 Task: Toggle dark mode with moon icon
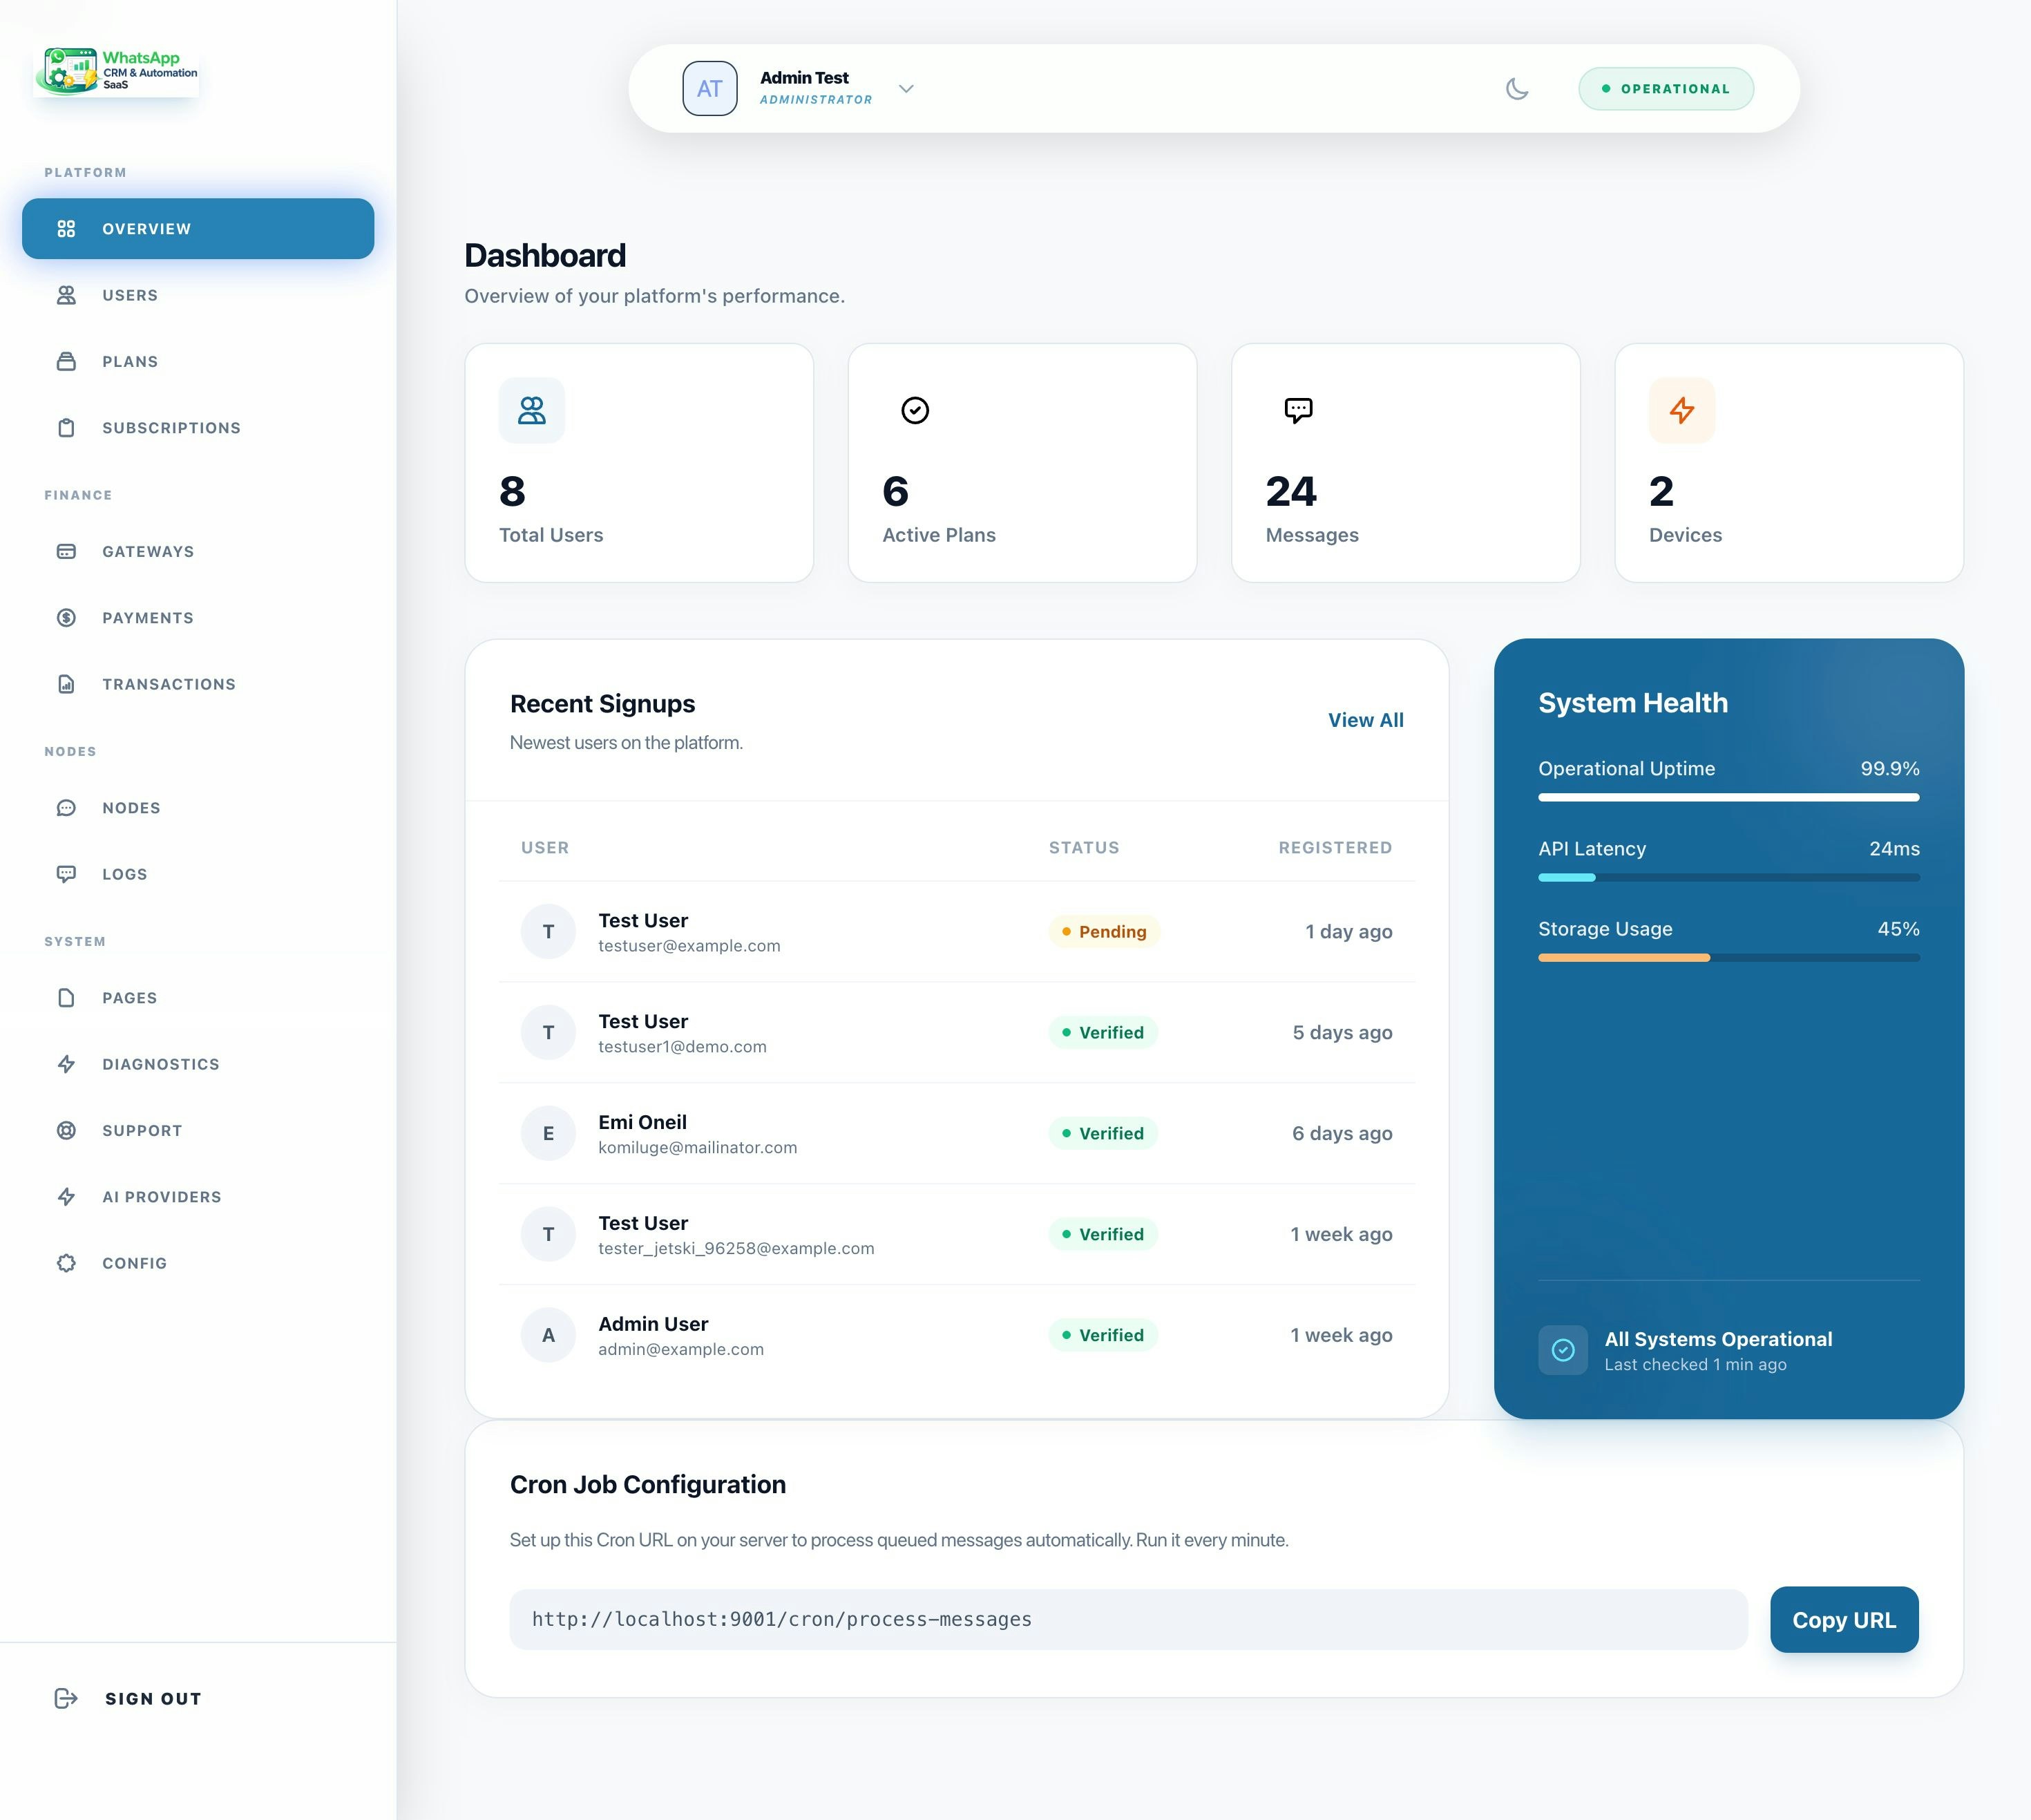coord(1517,88)
